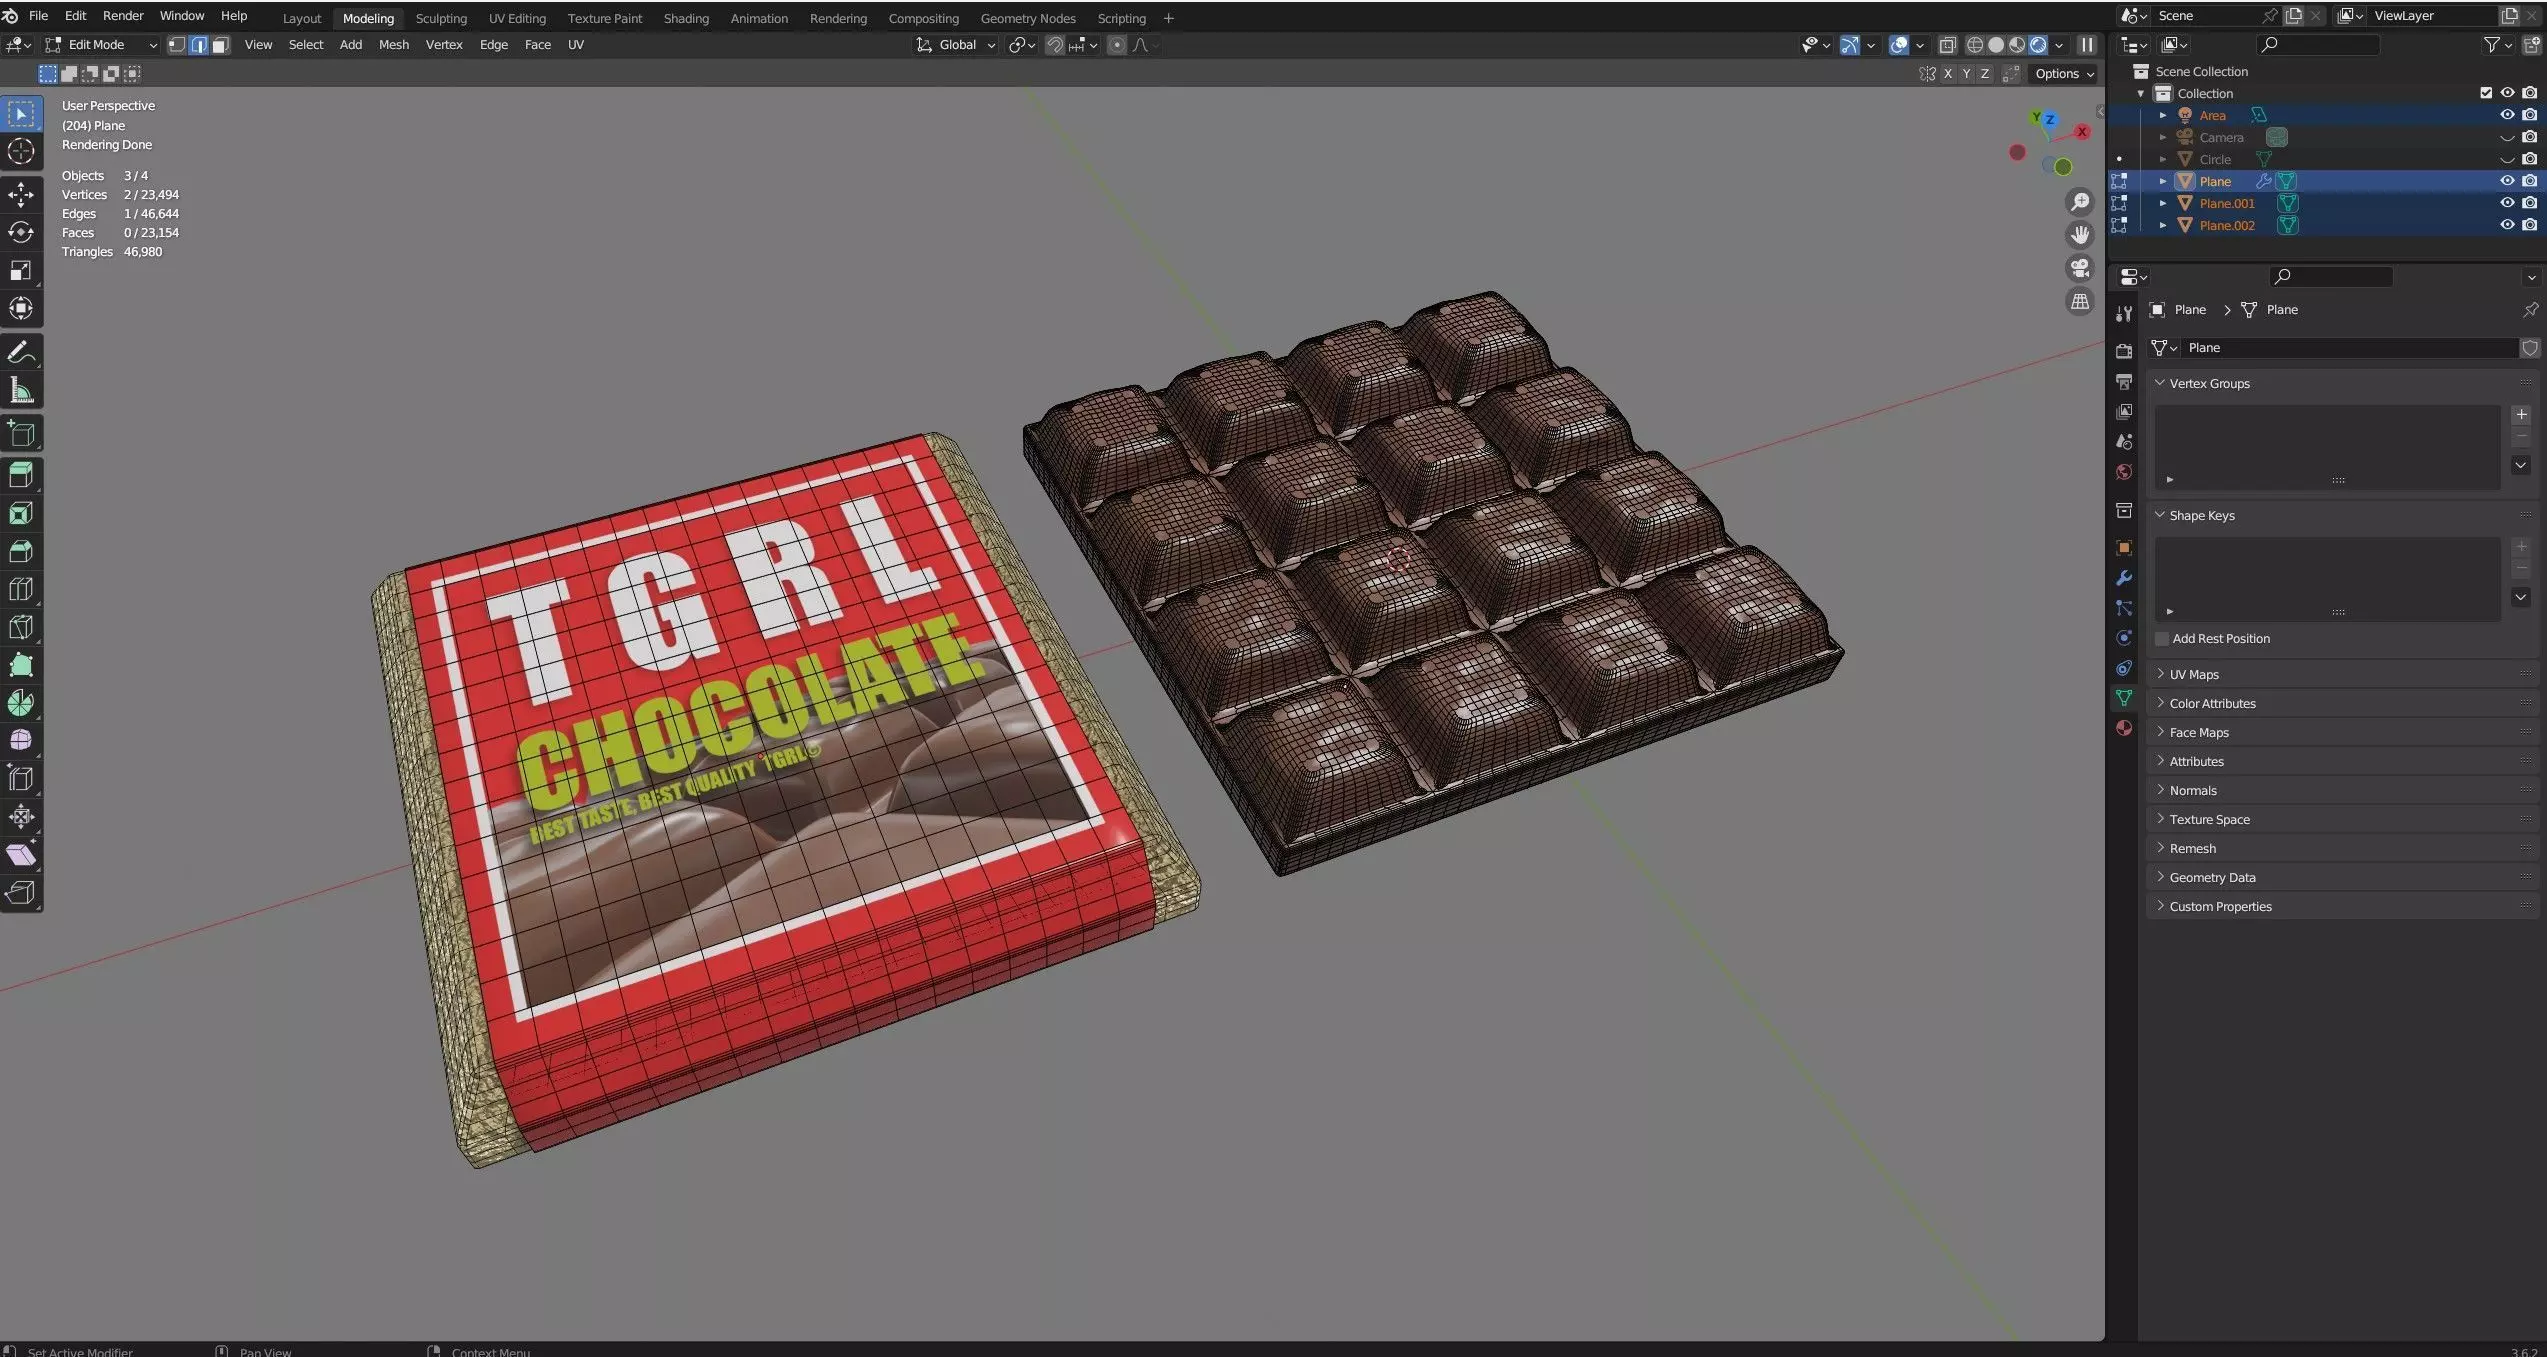Select the Edge Slide tool
The image size is (2547, 1357).
tap(21, 779)
